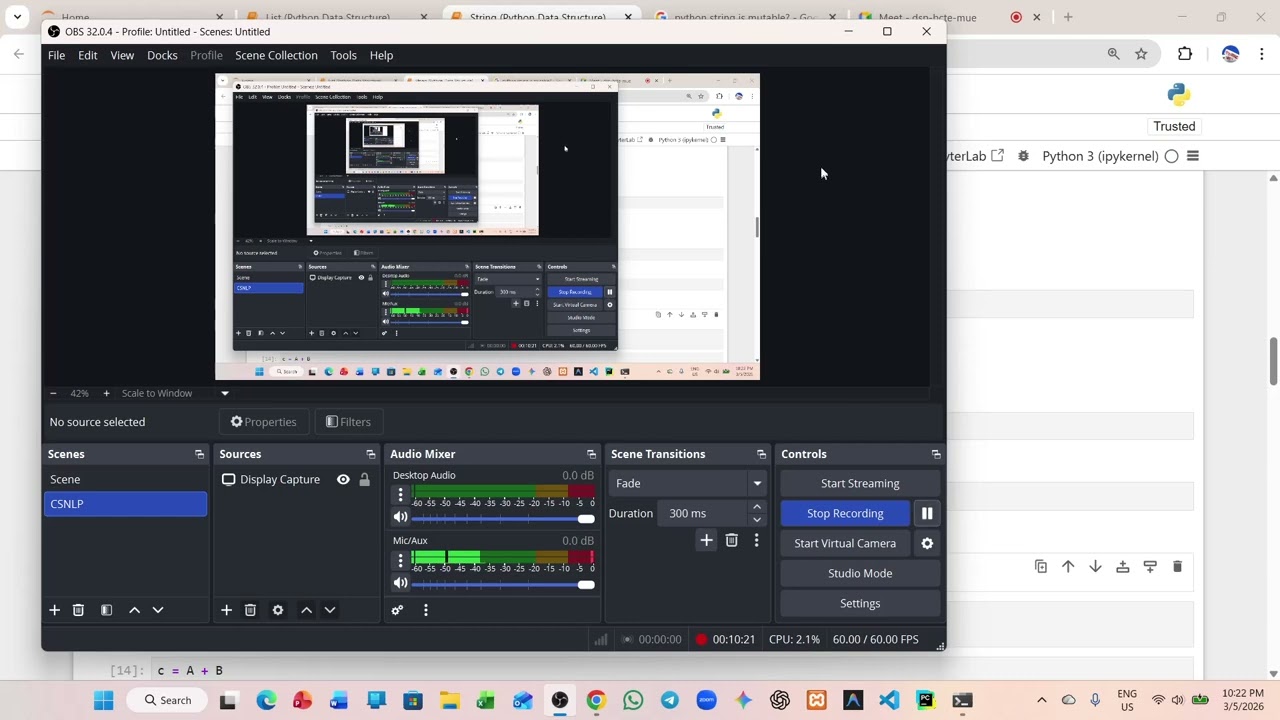Select Display Capture source row
This screenshot has height=720, width=1280.
pyautogui.click(x=297, y=480)
